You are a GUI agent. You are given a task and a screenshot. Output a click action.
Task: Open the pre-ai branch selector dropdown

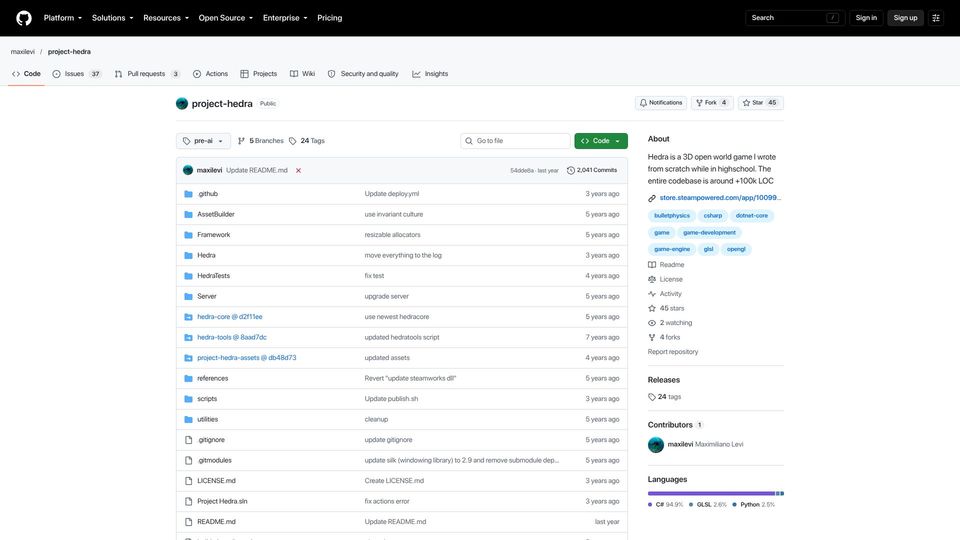[x=203, y=141]
